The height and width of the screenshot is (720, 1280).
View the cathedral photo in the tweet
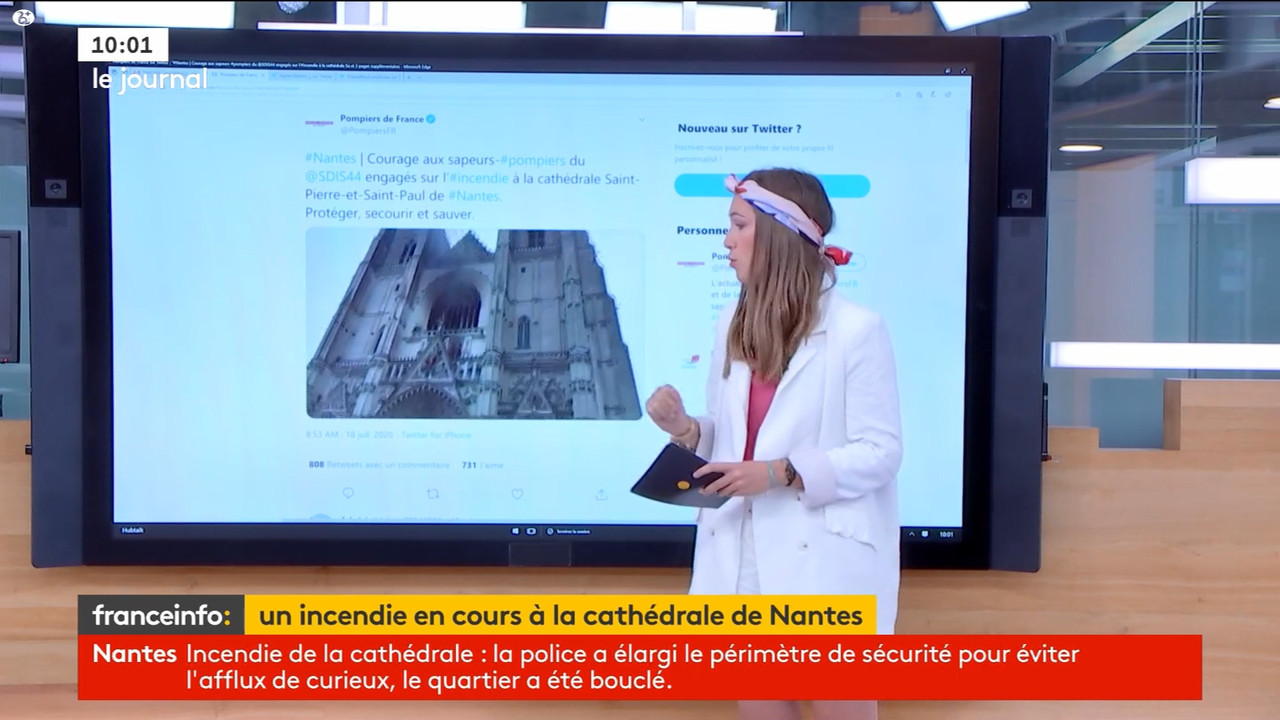coord(473,323)
